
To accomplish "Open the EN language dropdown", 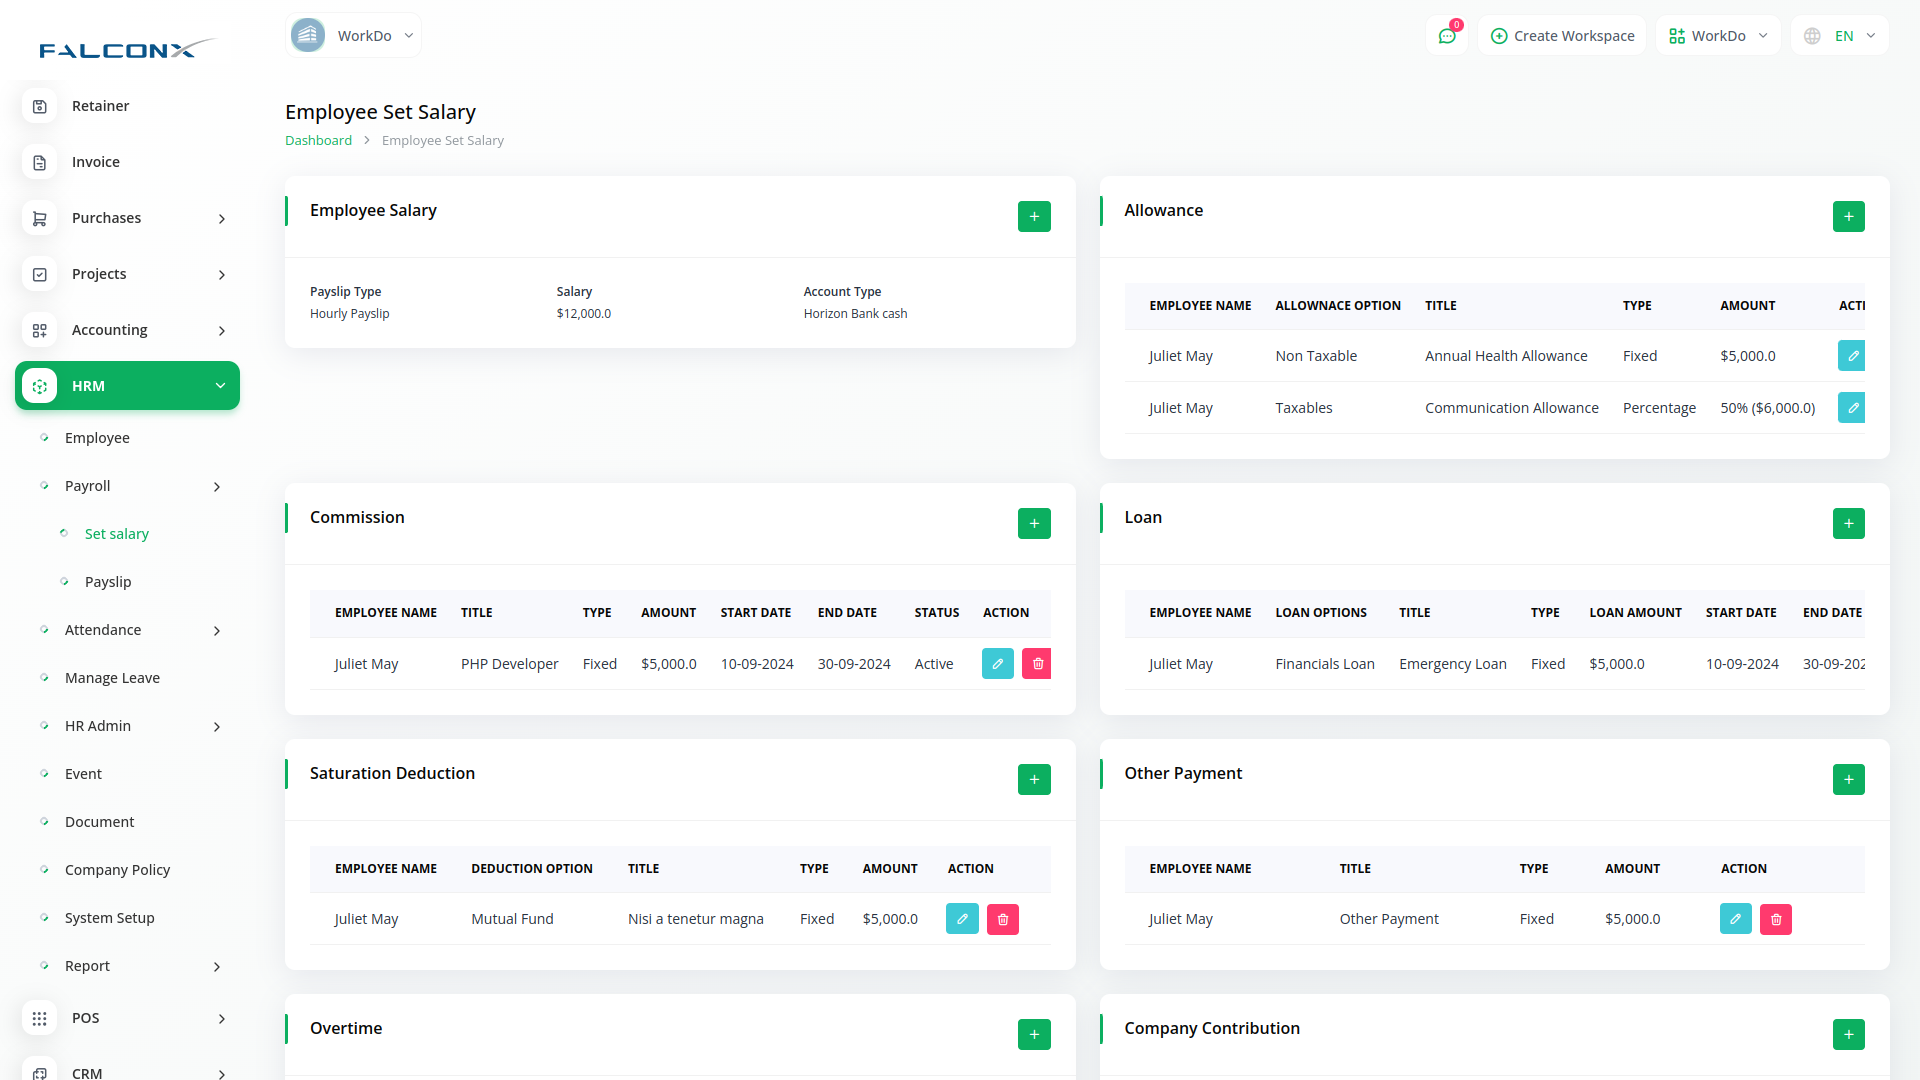I will tap(1841, 36).
